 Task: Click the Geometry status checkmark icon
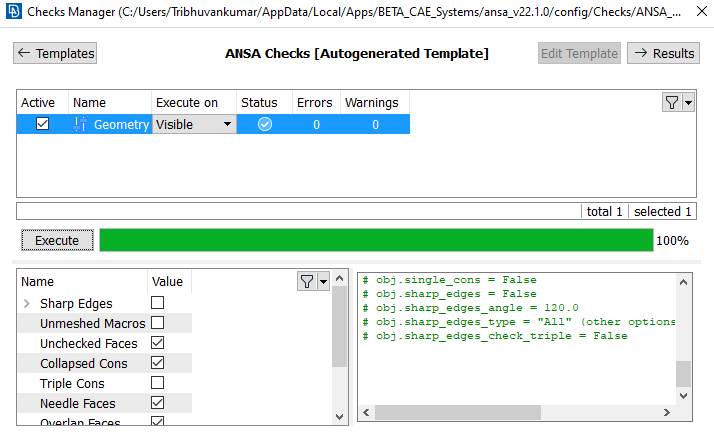pyautogui.click(x=265, y=124)
